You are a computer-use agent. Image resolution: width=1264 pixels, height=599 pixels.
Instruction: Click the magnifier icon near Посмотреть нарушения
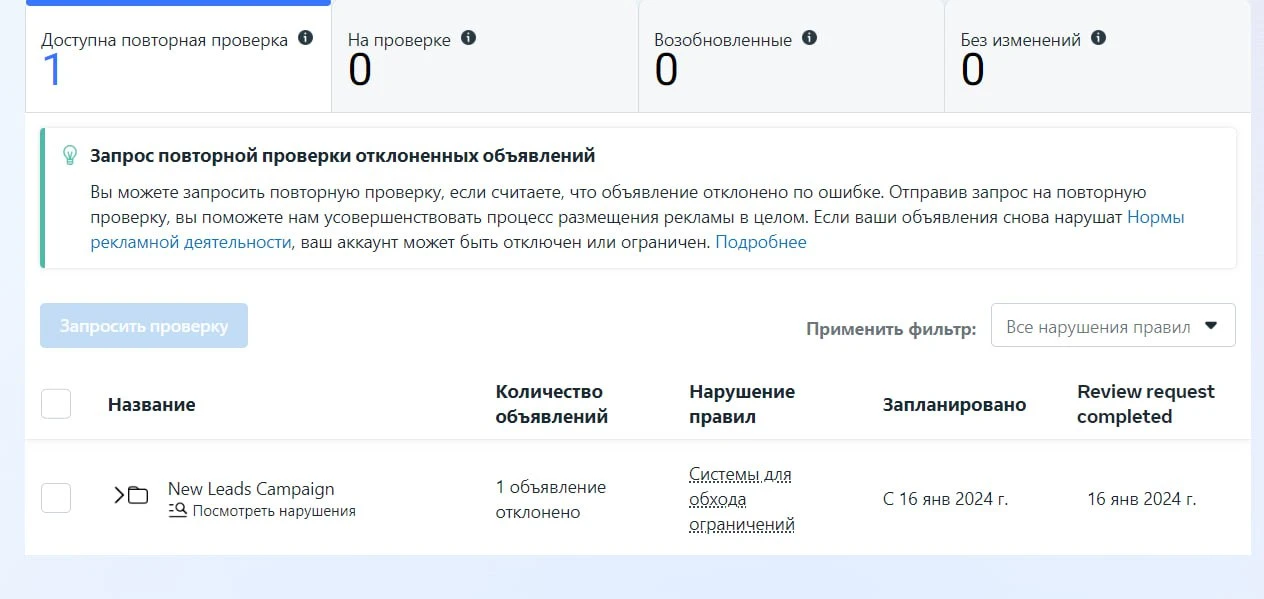(178, 510)
